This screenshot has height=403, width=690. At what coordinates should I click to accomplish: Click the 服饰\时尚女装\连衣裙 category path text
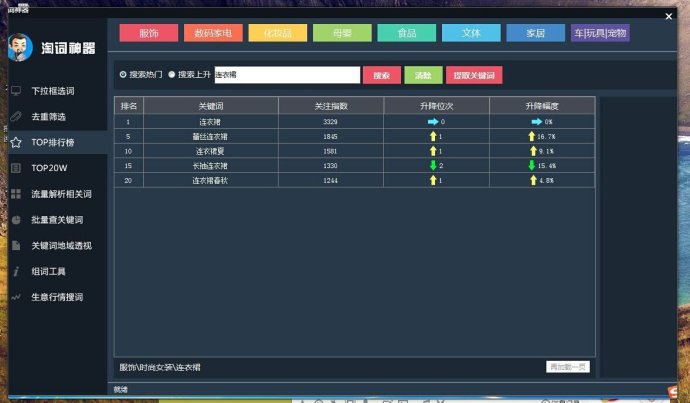click(160, 367)
